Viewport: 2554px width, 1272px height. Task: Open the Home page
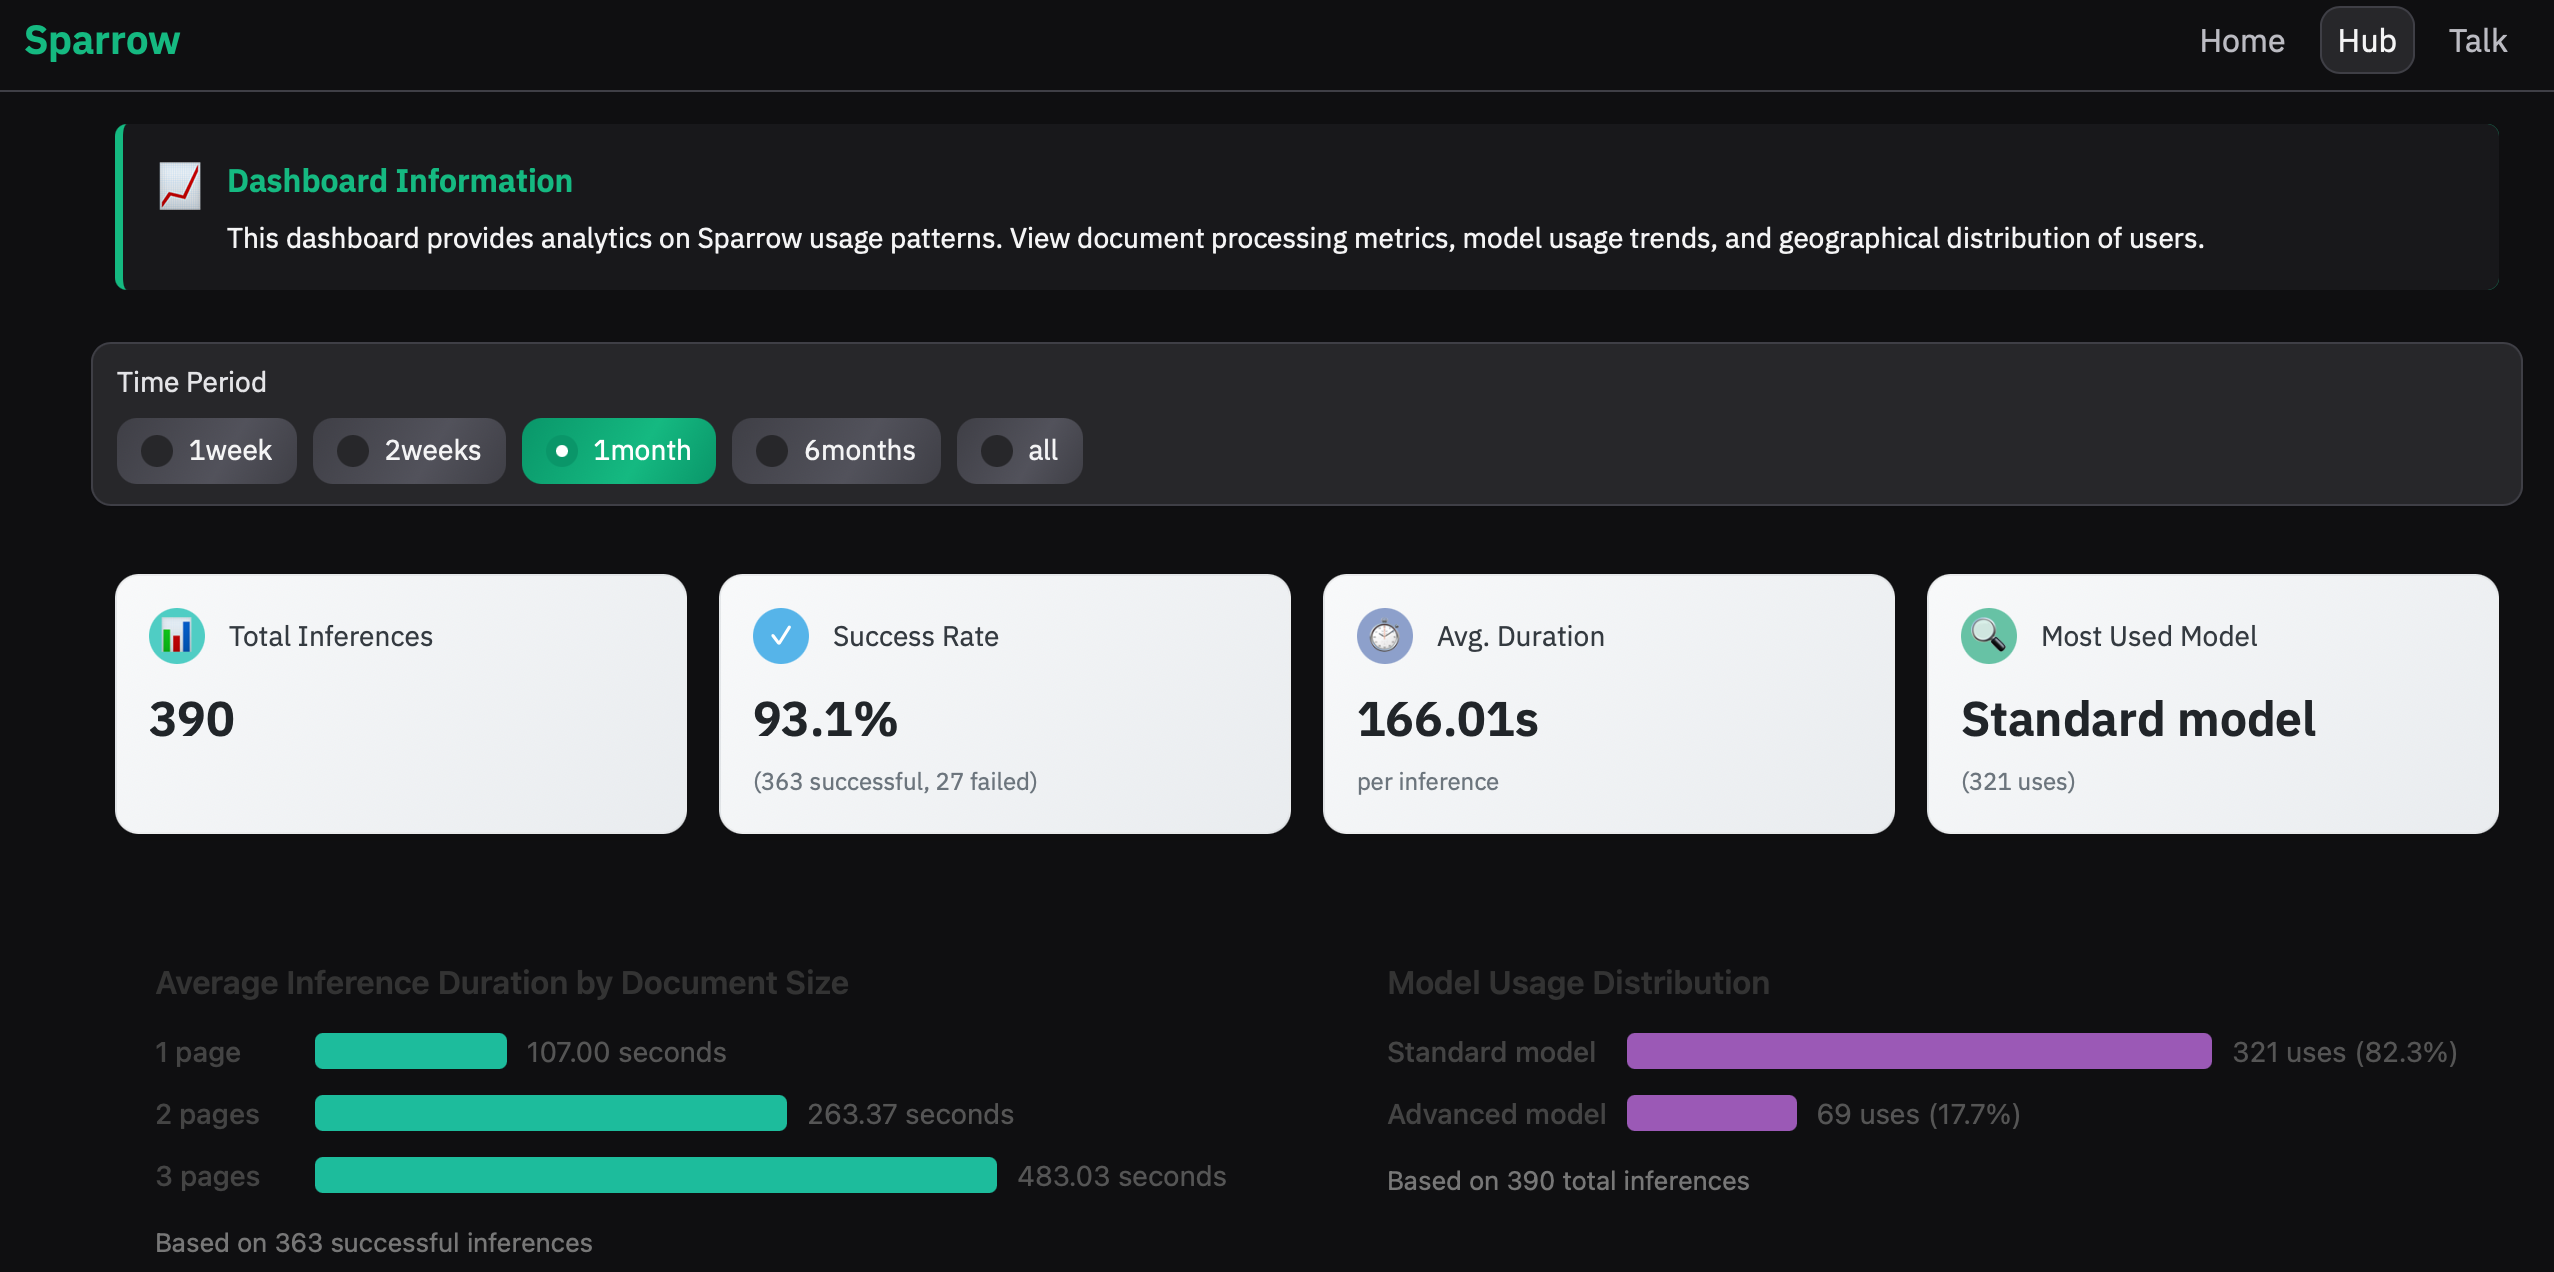pyautogui.click(x=2242, y=40)
